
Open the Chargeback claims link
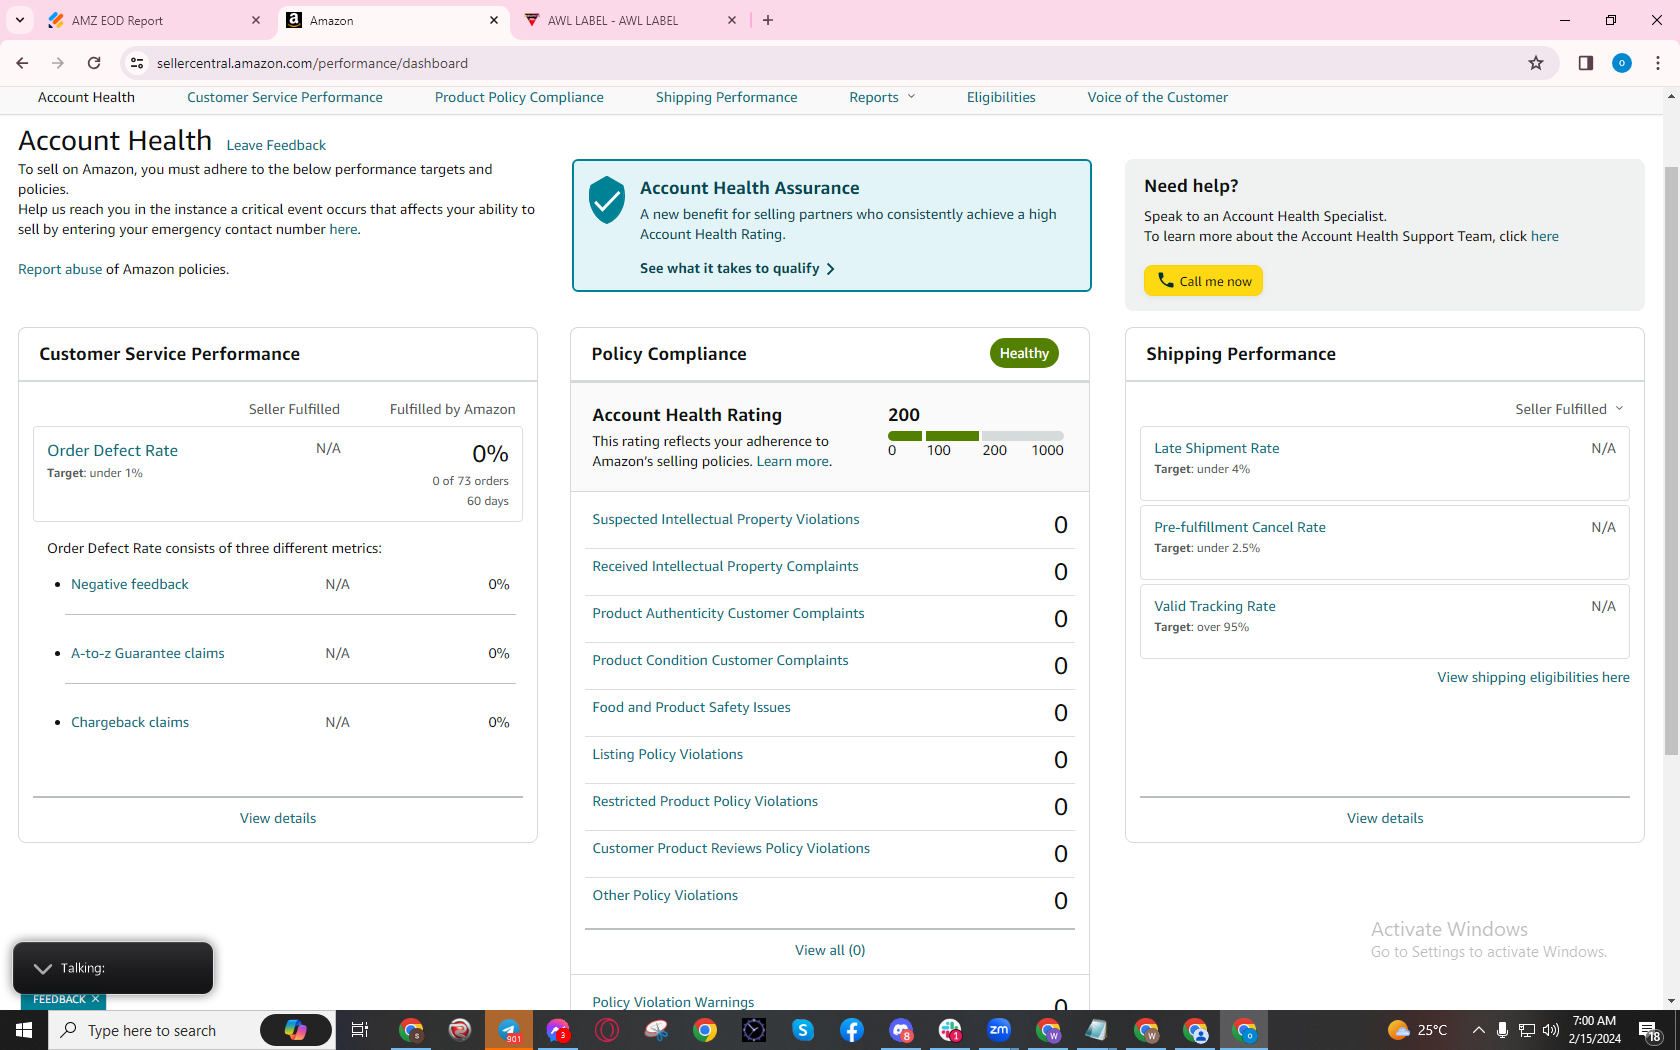click(x=130, y=722)
